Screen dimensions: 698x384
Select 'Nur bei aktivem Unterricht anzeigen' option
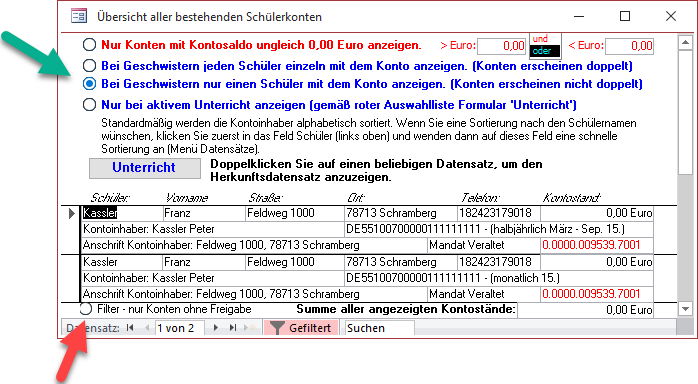(x=89, y=105)
